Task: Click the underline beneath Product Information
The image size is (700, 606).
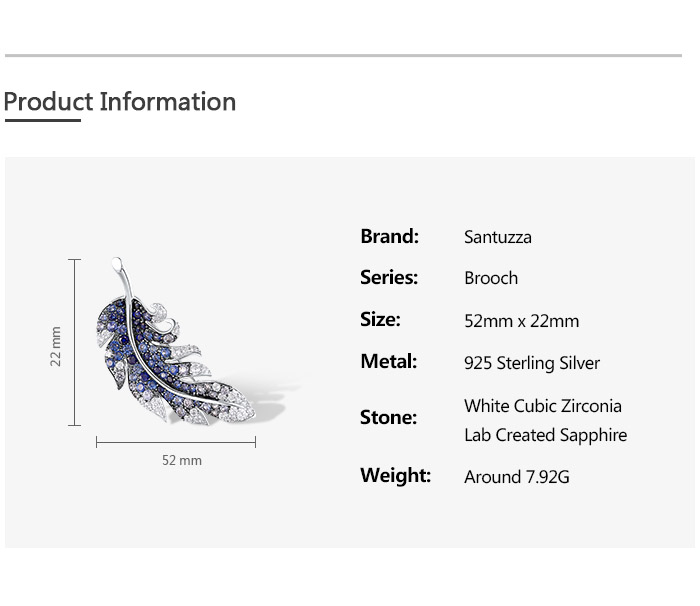Action: click(x=42, y=121)
